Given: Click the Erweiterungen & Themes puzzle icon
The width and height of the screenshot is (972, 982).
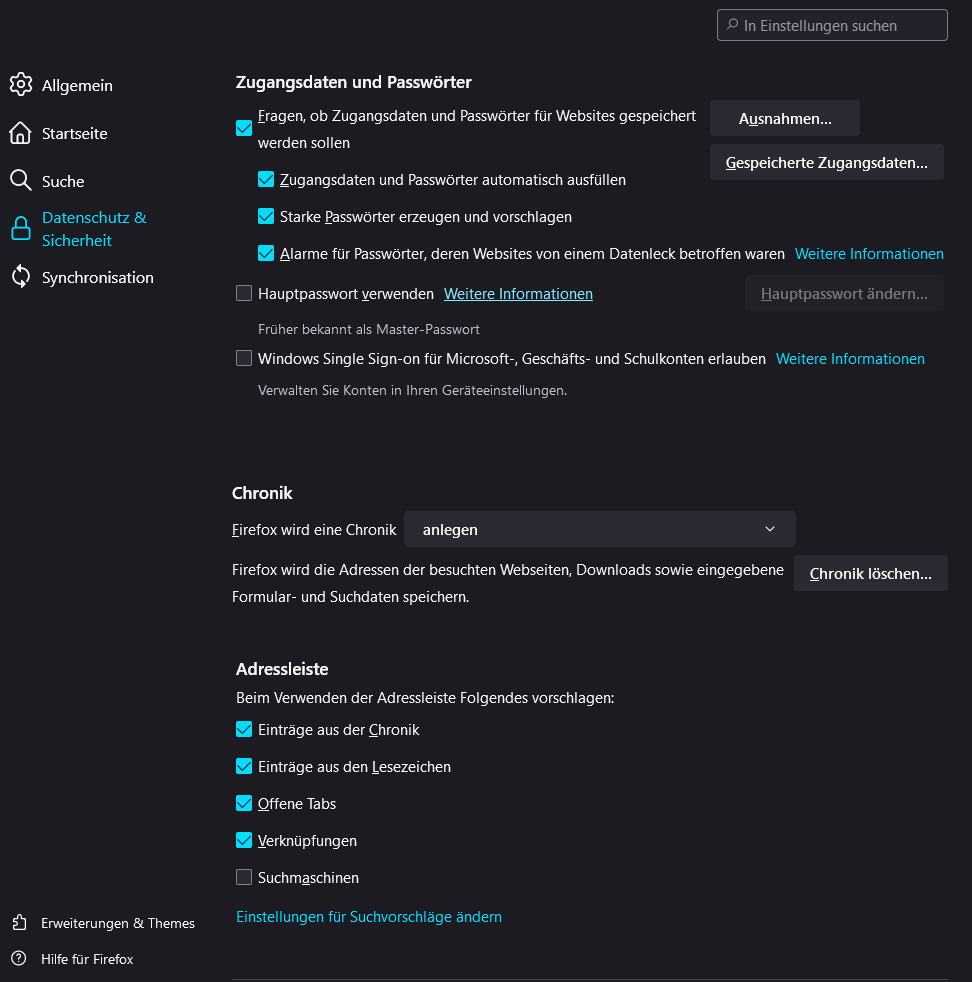Looking at the screenshot, I should pyautogui.click(x=19, y=923).
